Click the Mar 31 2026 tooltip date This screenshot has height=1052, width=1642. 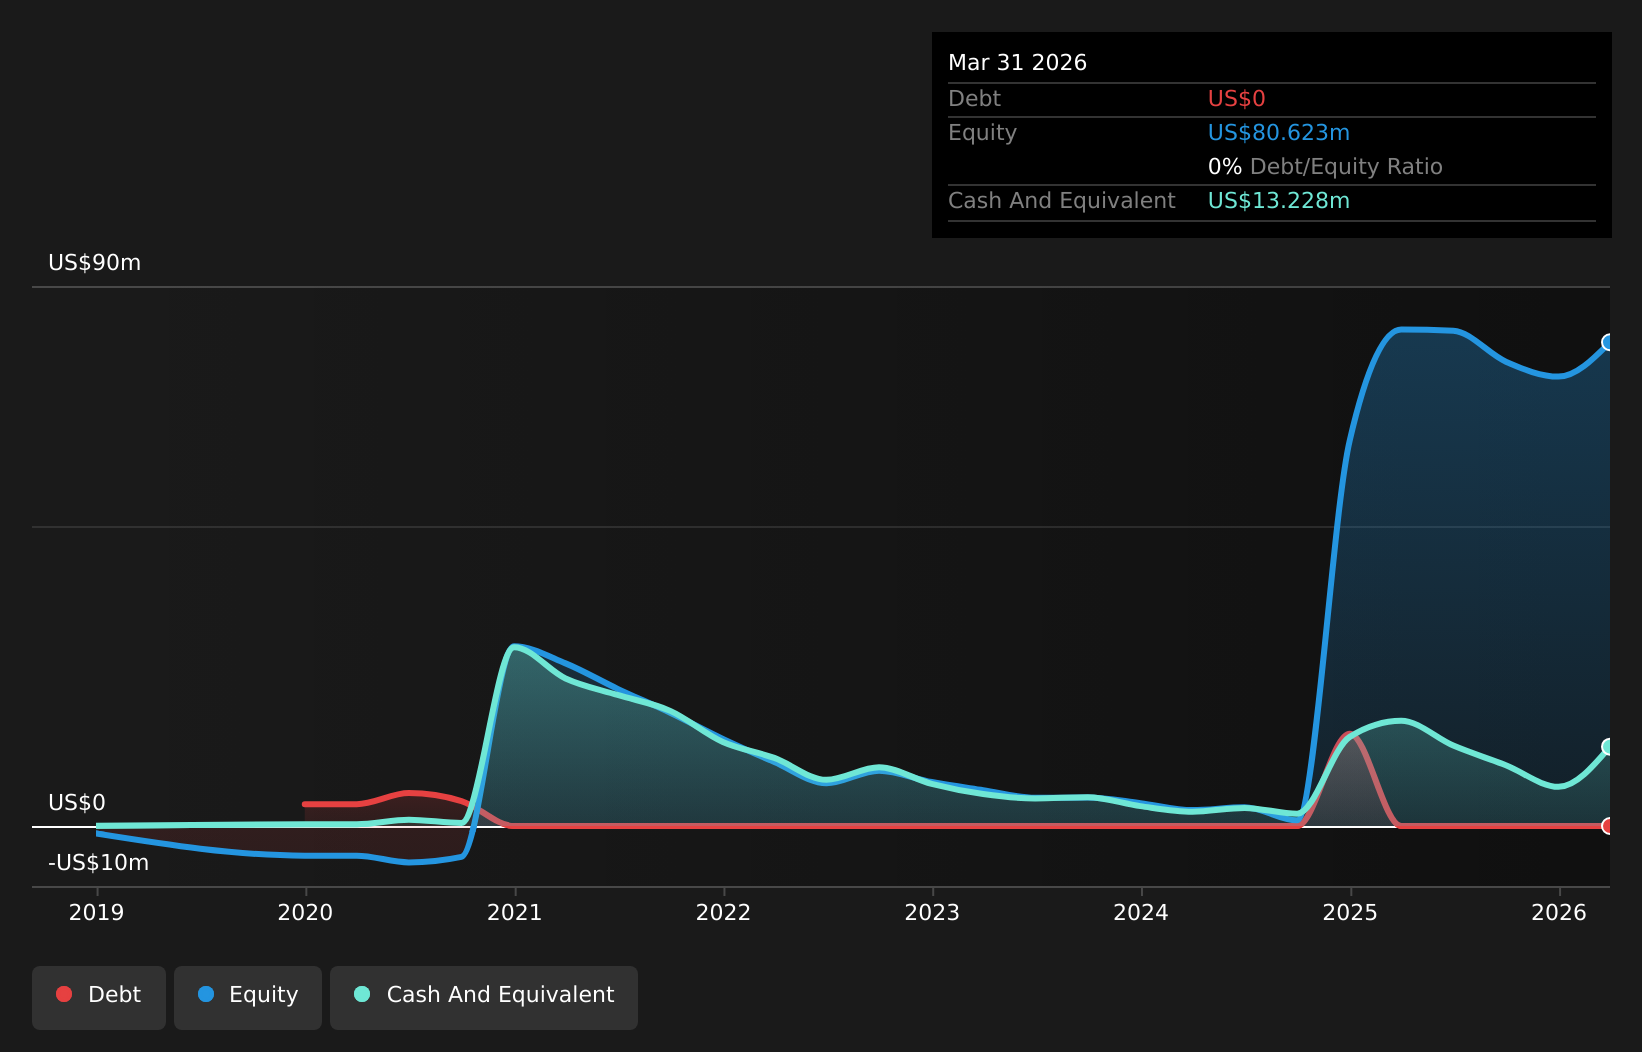click(1018, 63)
